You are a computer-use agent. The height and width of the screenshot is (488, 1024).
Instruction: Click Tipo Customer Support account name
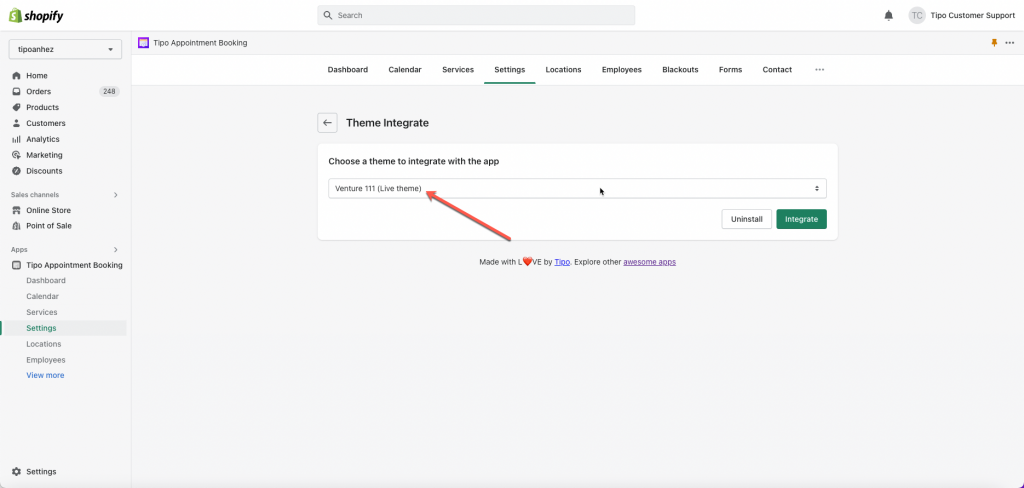pyautogui.click(x=973, y=16)
